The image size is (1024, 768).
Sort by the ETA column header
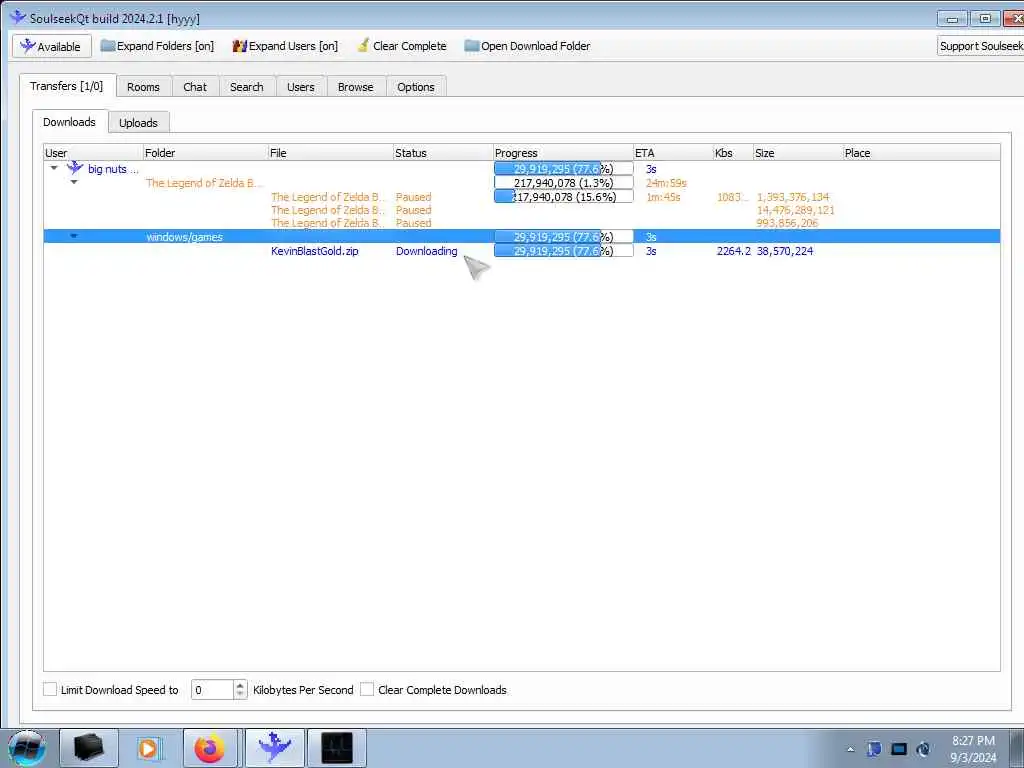673,153
